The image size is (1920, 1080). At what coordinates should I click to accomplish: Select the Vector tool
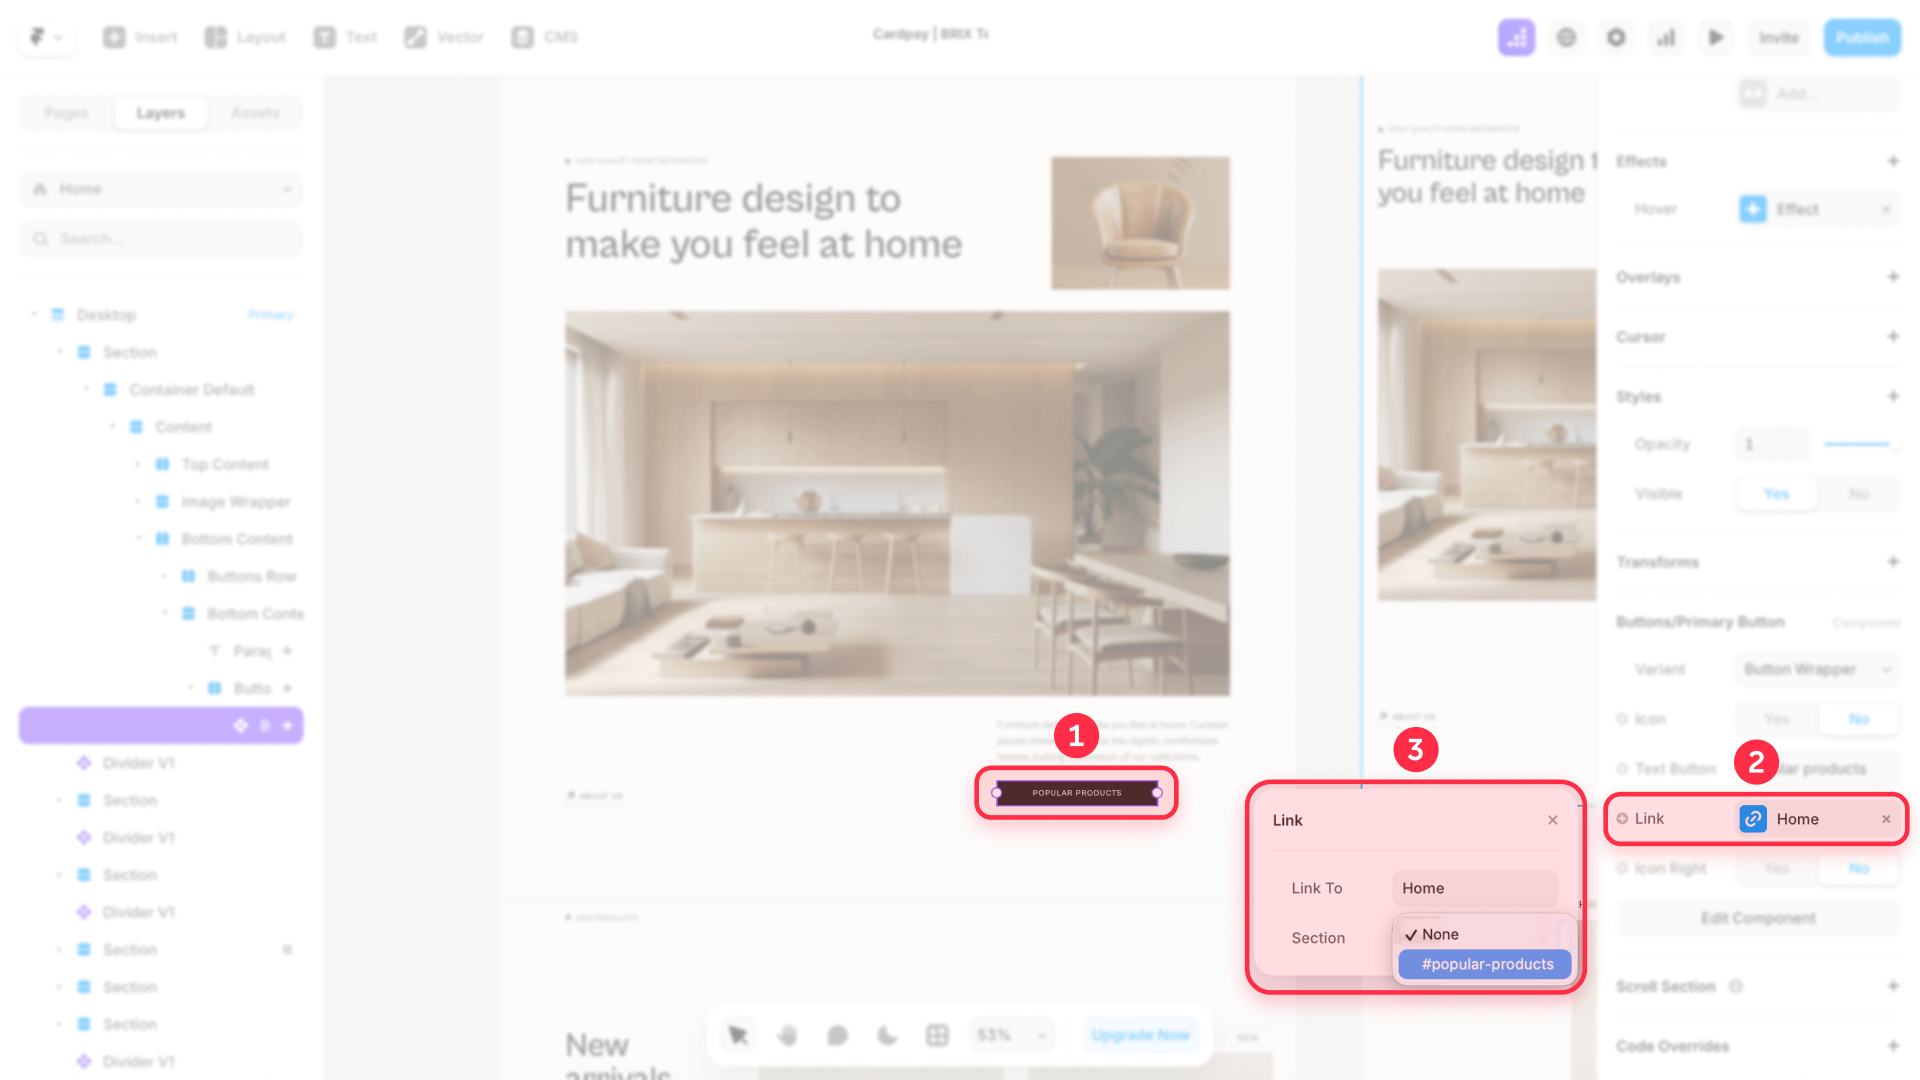[x=444, y=37]
